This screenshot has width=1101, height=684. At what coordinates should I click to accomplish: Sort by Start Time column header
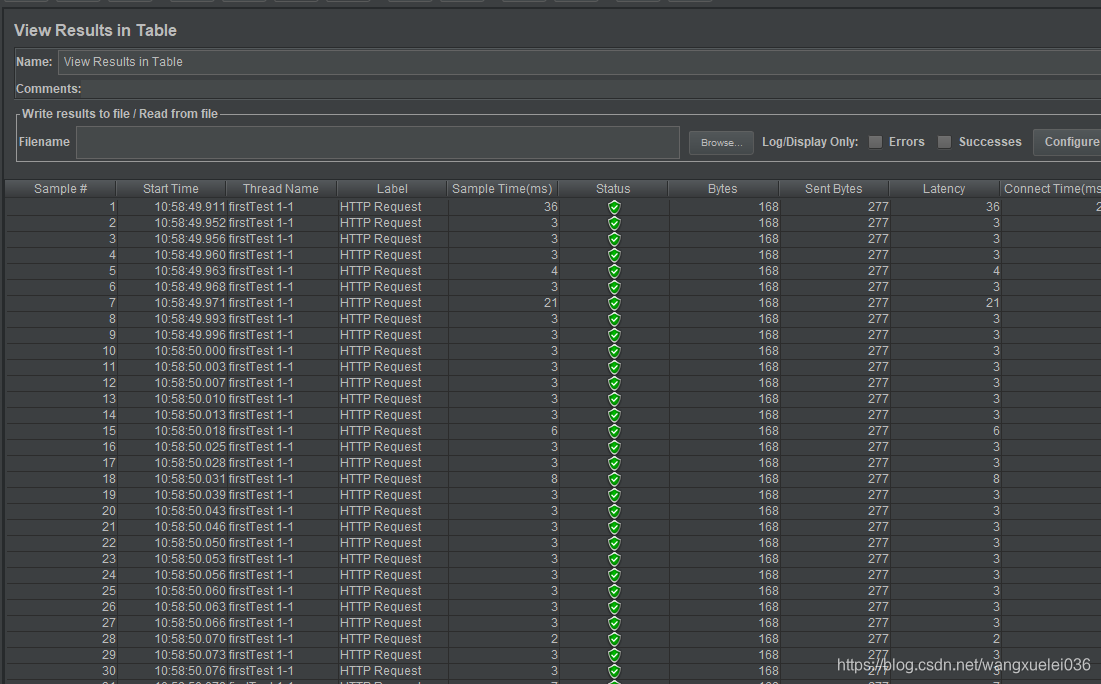coord(171,189)
